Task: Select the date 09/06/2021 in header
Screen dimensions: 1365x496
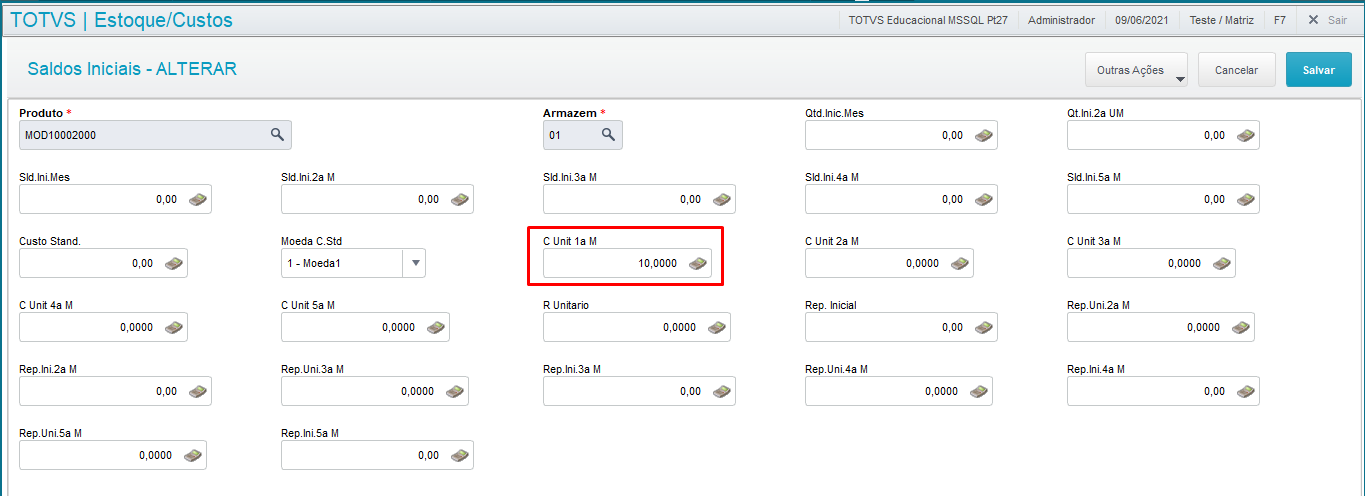Action: (x=1142, y=20)
